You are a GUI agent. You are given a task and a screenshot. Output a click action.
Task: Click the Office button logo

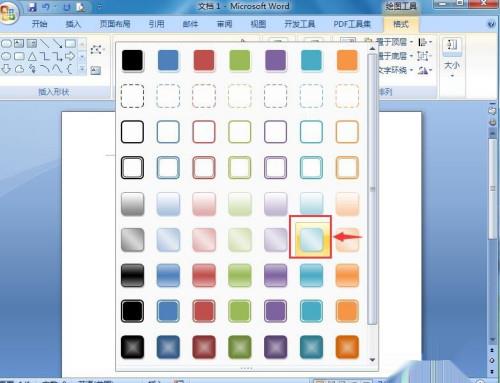pos(8,13)
